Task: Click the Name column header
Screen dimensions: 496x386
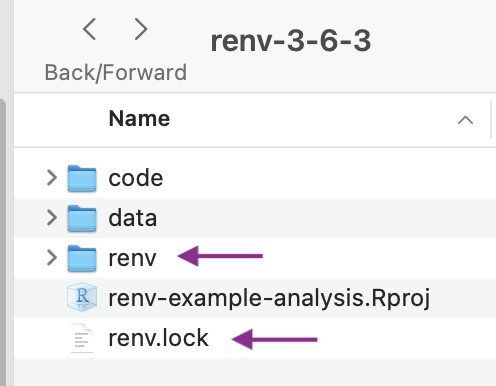Action: (139, 119)
